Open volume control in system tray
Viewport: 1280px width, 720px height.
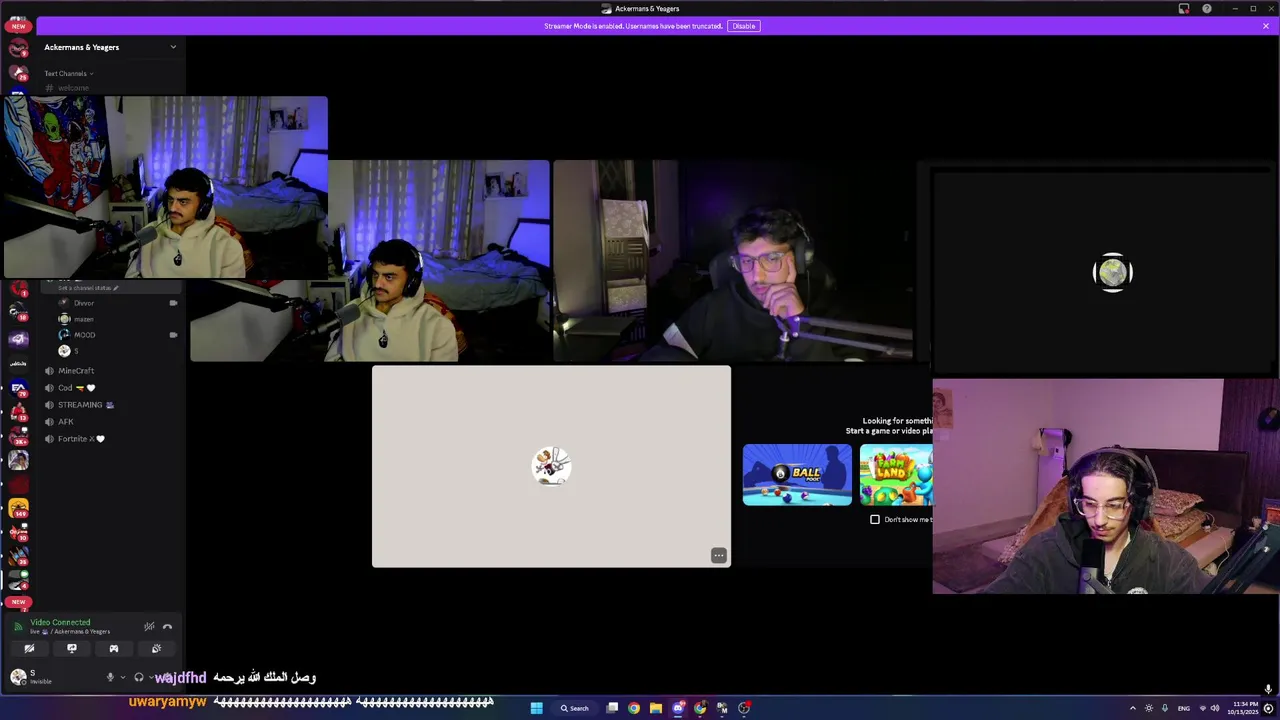pos(1215,708)
